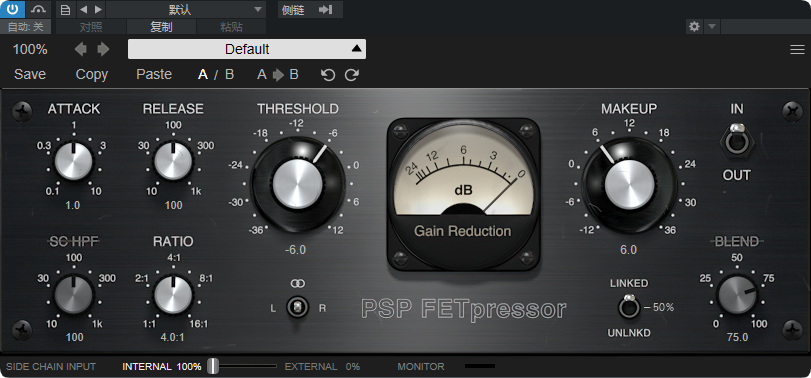Click the EXTERNAL 0% label

pos(322,367)
